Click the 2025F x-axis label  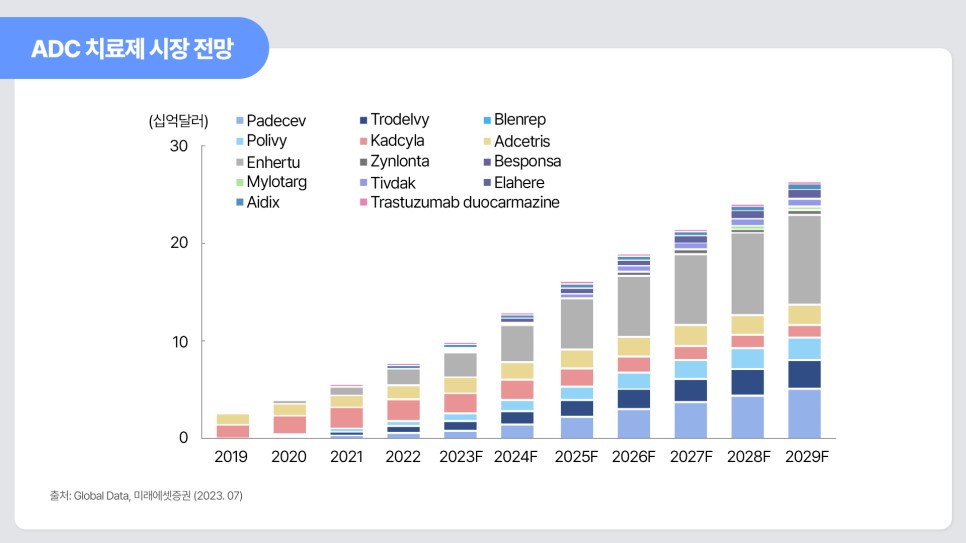[576, 457]
